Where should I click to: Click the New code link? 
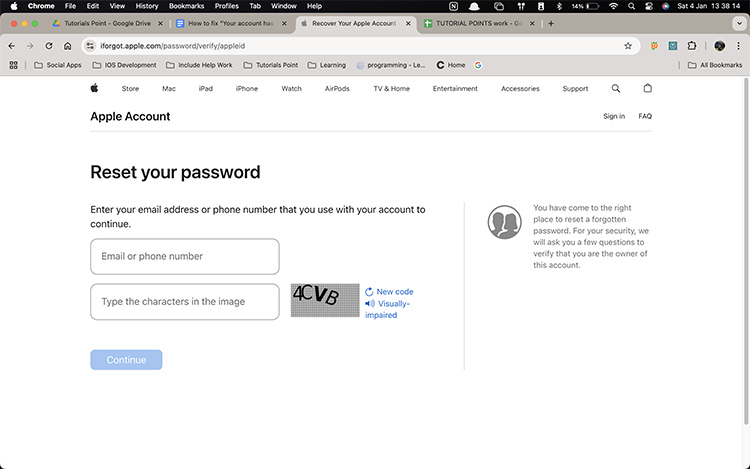pos(395,292)
